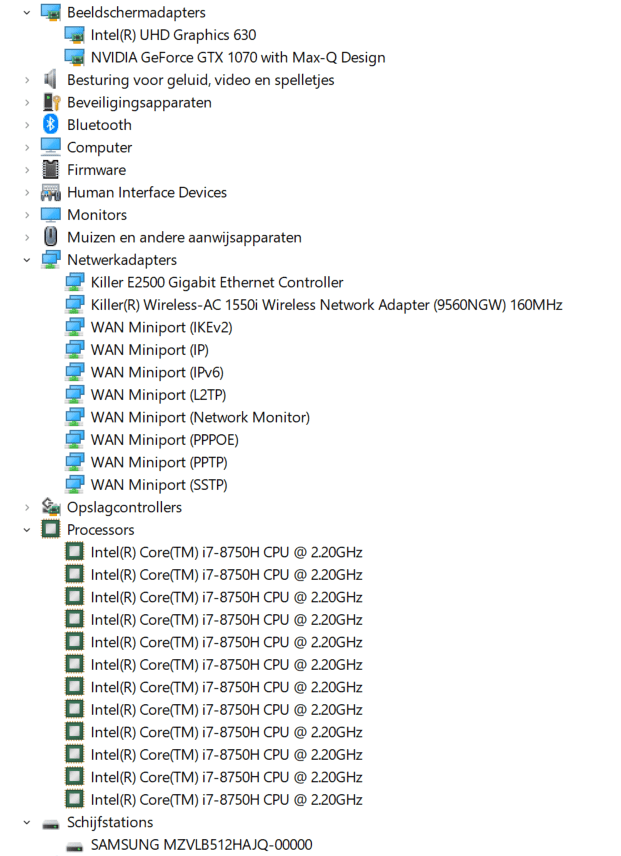
Task: Expand the Computer node
Action: (27, 147)
